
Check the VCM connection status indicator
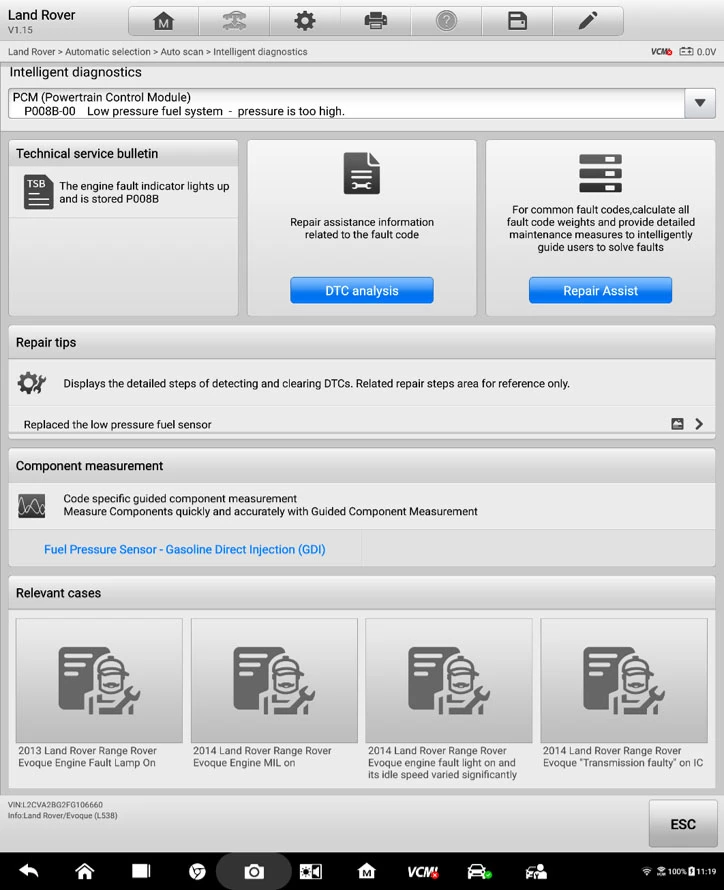pyautogui.click(x=662, y=52)
